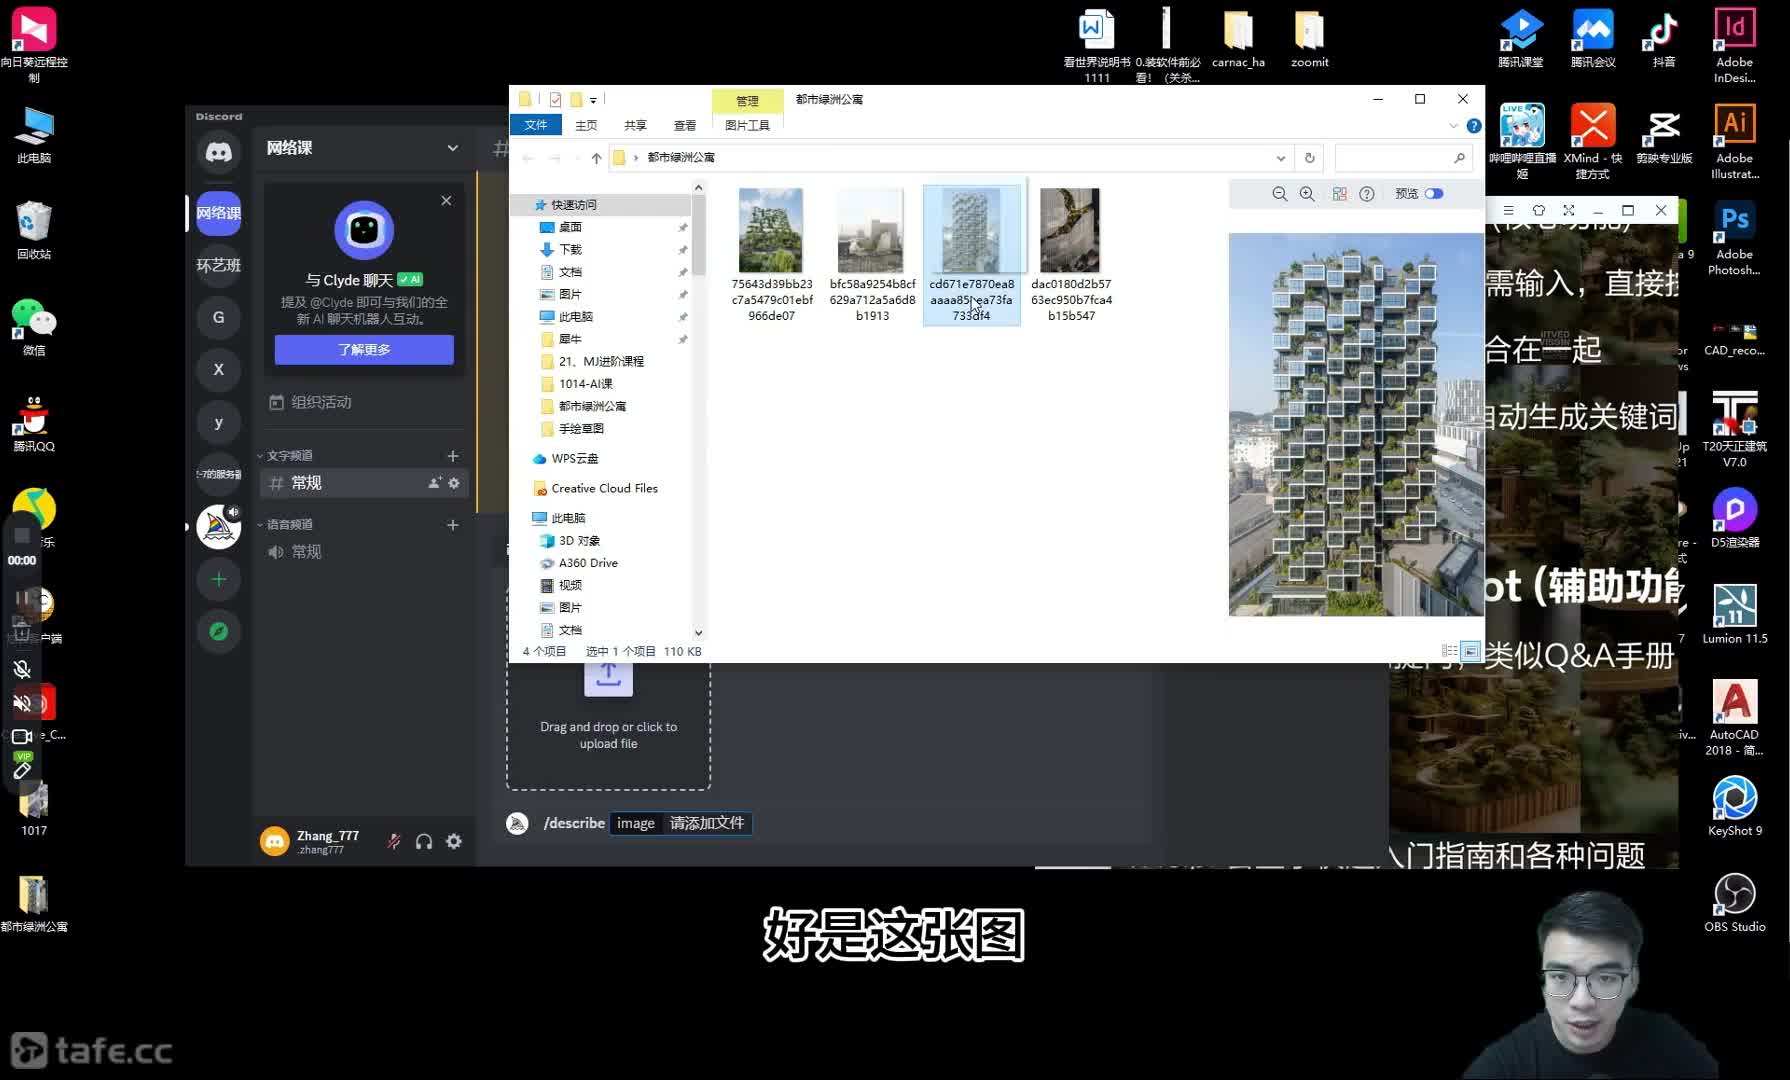Image resolution: width=1790 pixels, height=1080 pixels.
Task: Open A360 Drive in navigation pane
Action: [x=588, y=563]
